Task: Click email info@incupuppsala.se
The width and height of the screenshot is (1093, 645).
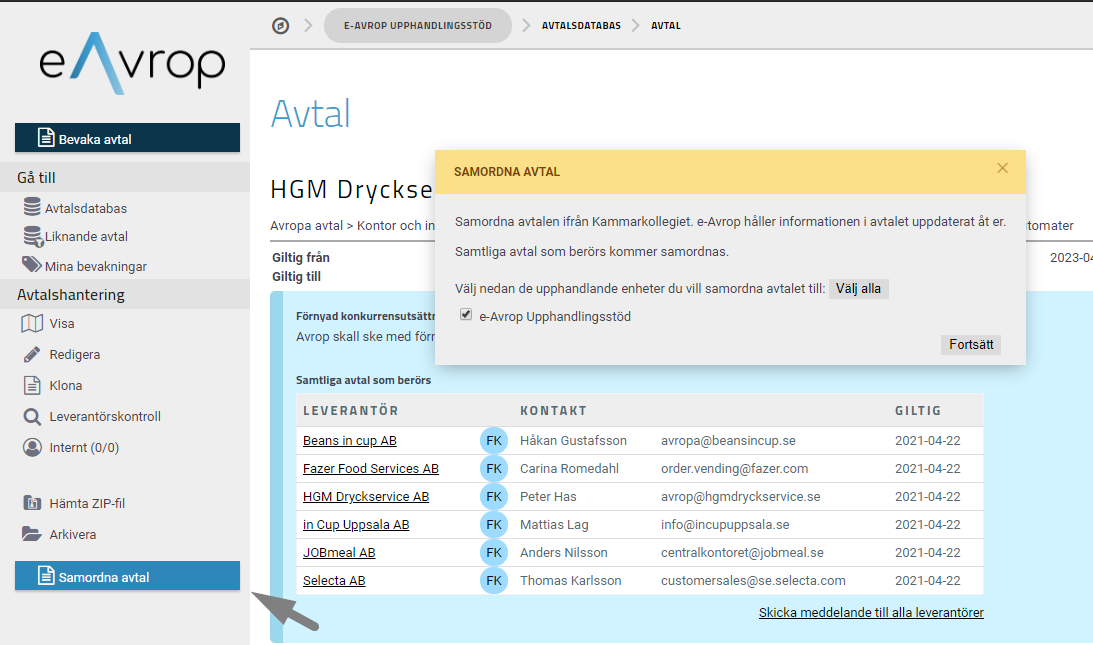Action: click(726, 524)
